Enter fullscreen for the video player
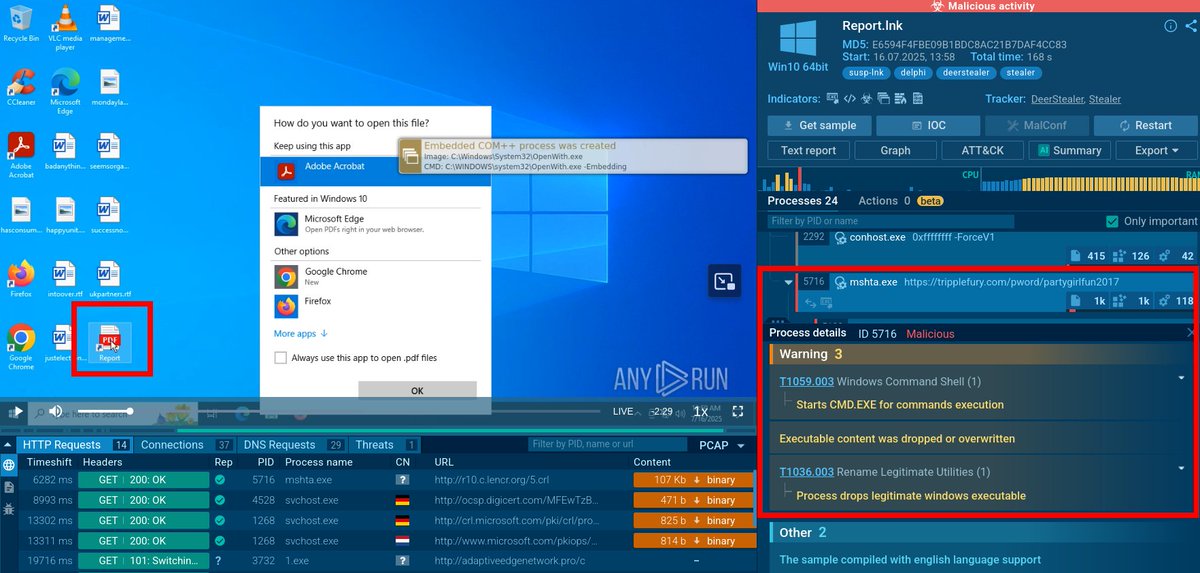This screenshot has width=1200, height=573. [738, 411]
